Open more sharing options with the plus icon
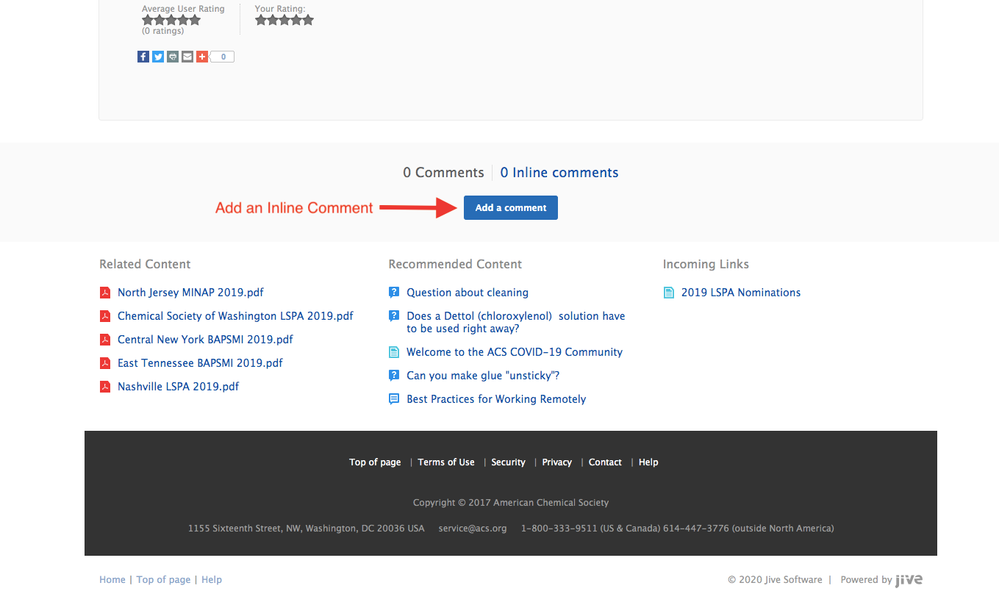The width and height of the screenshot is (999, 594). click(x=202, y=57)
